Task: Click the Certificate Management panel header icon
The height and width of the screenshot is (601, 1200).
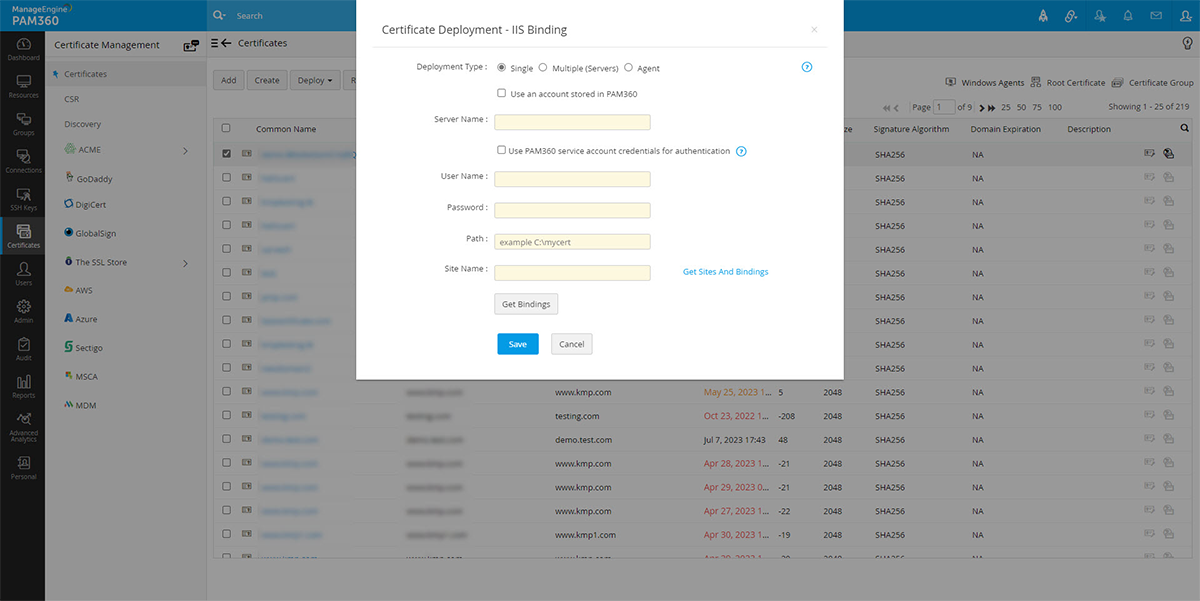Action: [x=192, y=45]
